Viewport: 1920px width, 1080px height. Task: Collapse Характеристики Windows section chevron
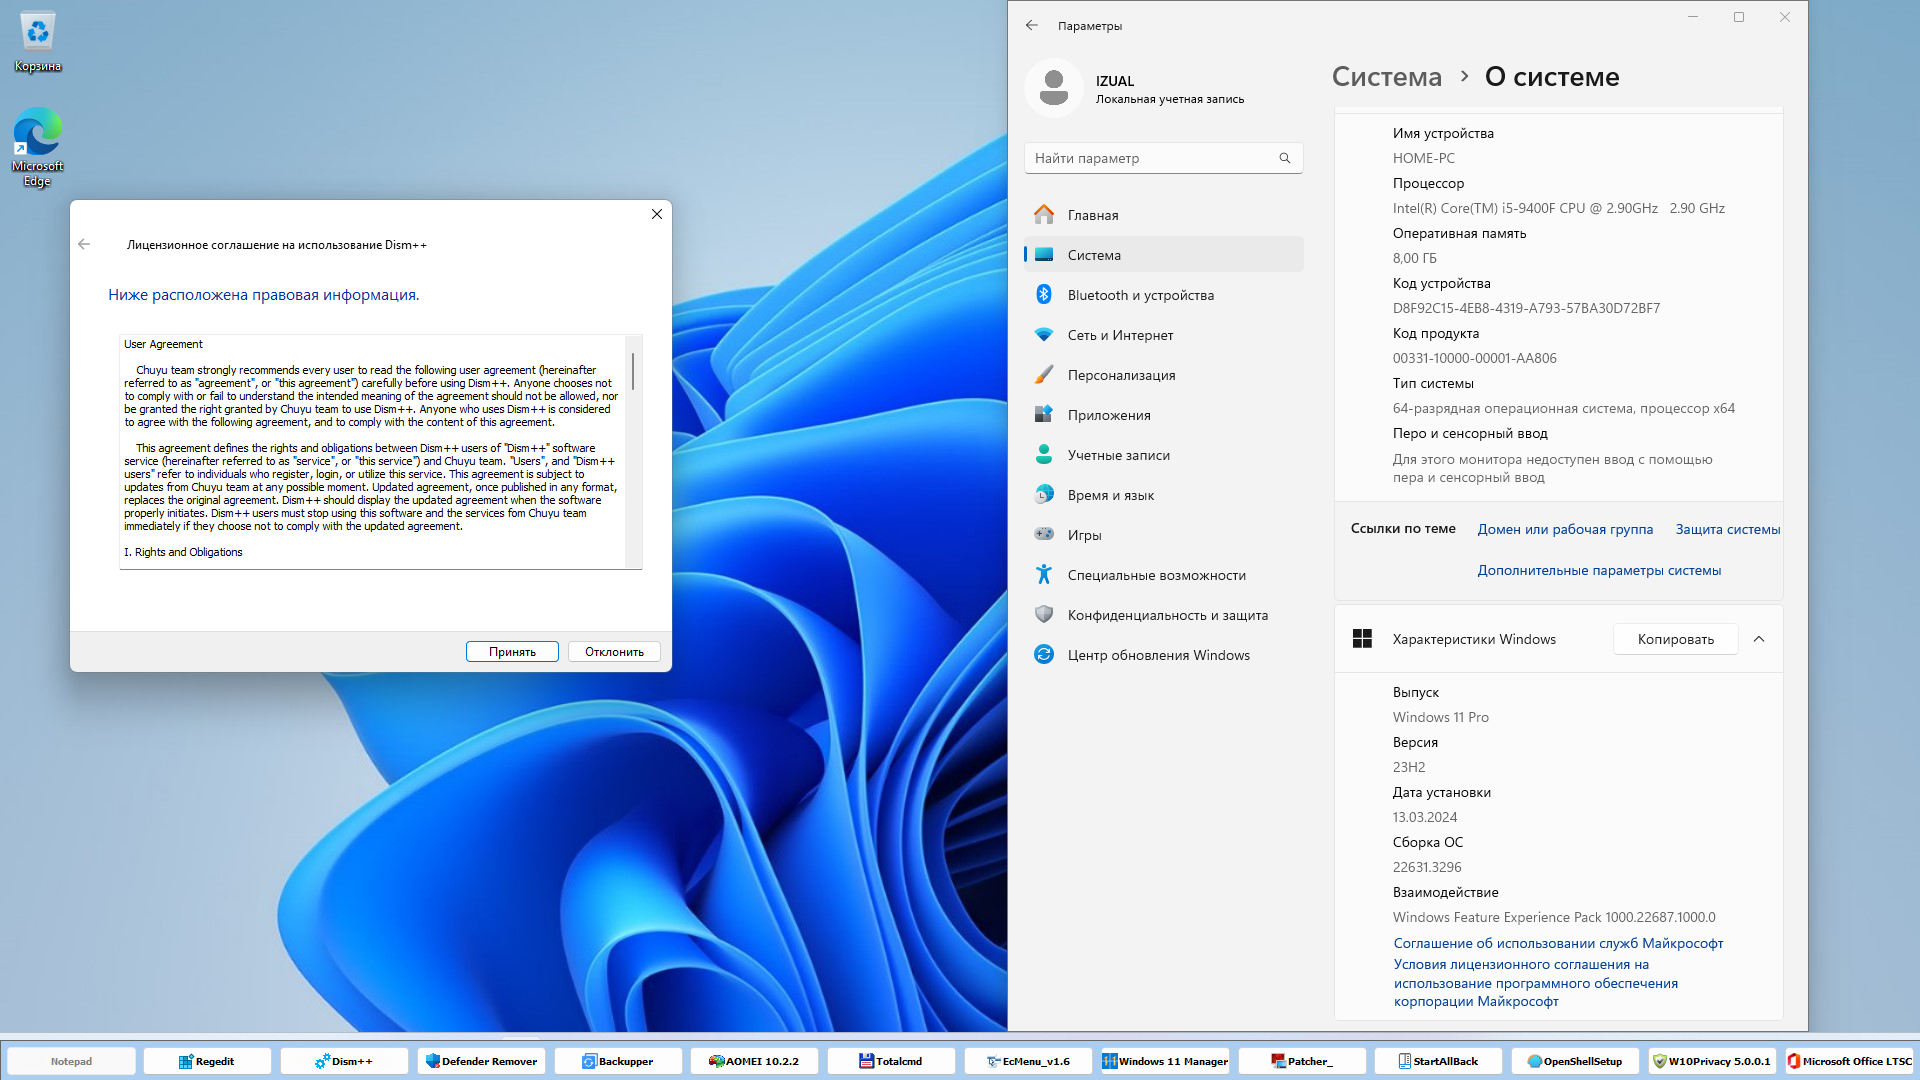[1759, 639]
